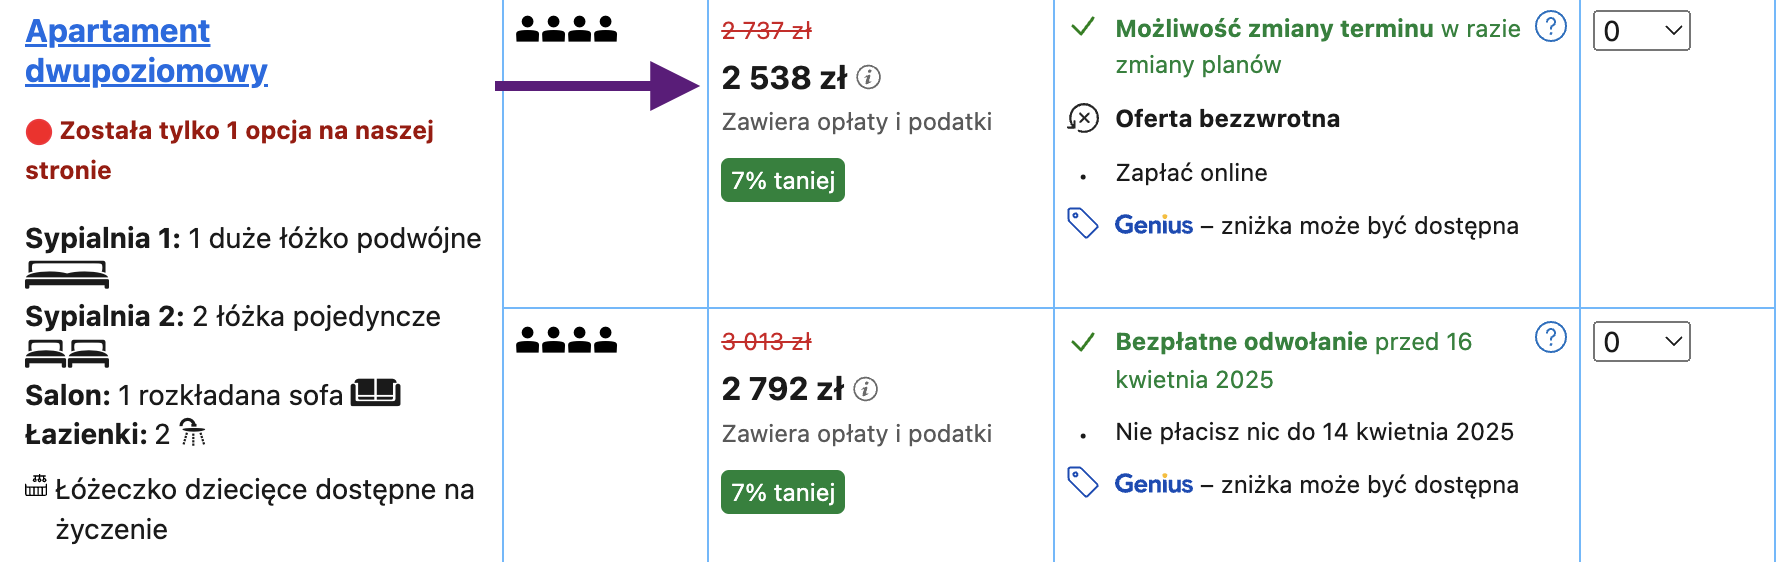Open room quantity dropdown for 2 538 zł offer

(1641, 30)
